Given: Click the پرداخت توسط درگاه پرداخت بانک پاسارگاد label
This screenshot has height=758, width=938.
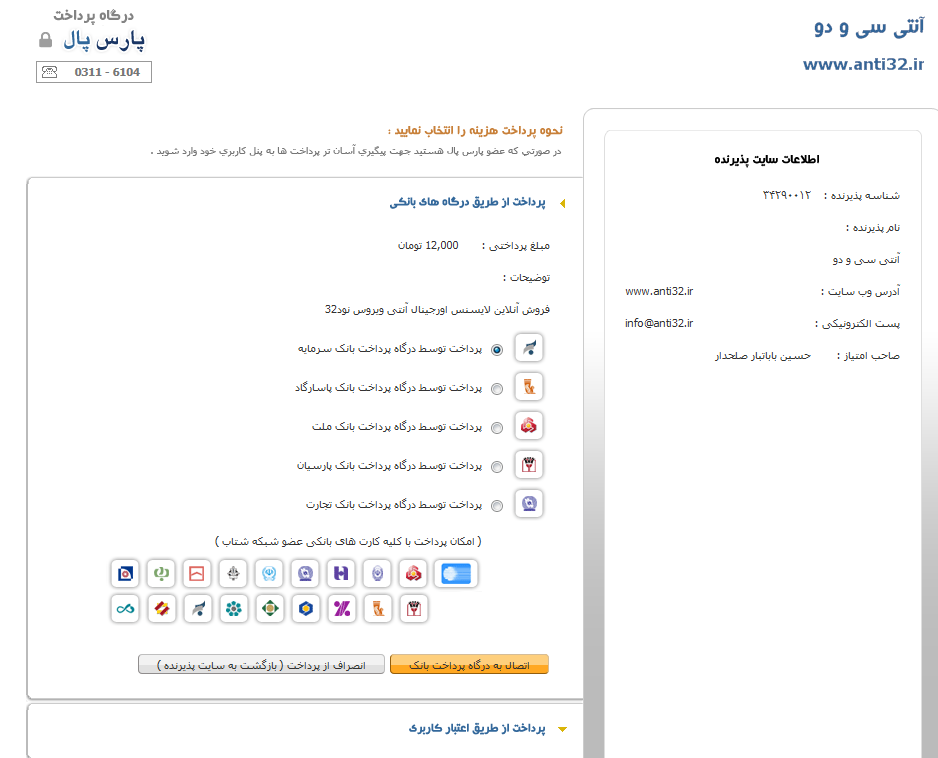Looking at the screenshot, I should (388, 388).
